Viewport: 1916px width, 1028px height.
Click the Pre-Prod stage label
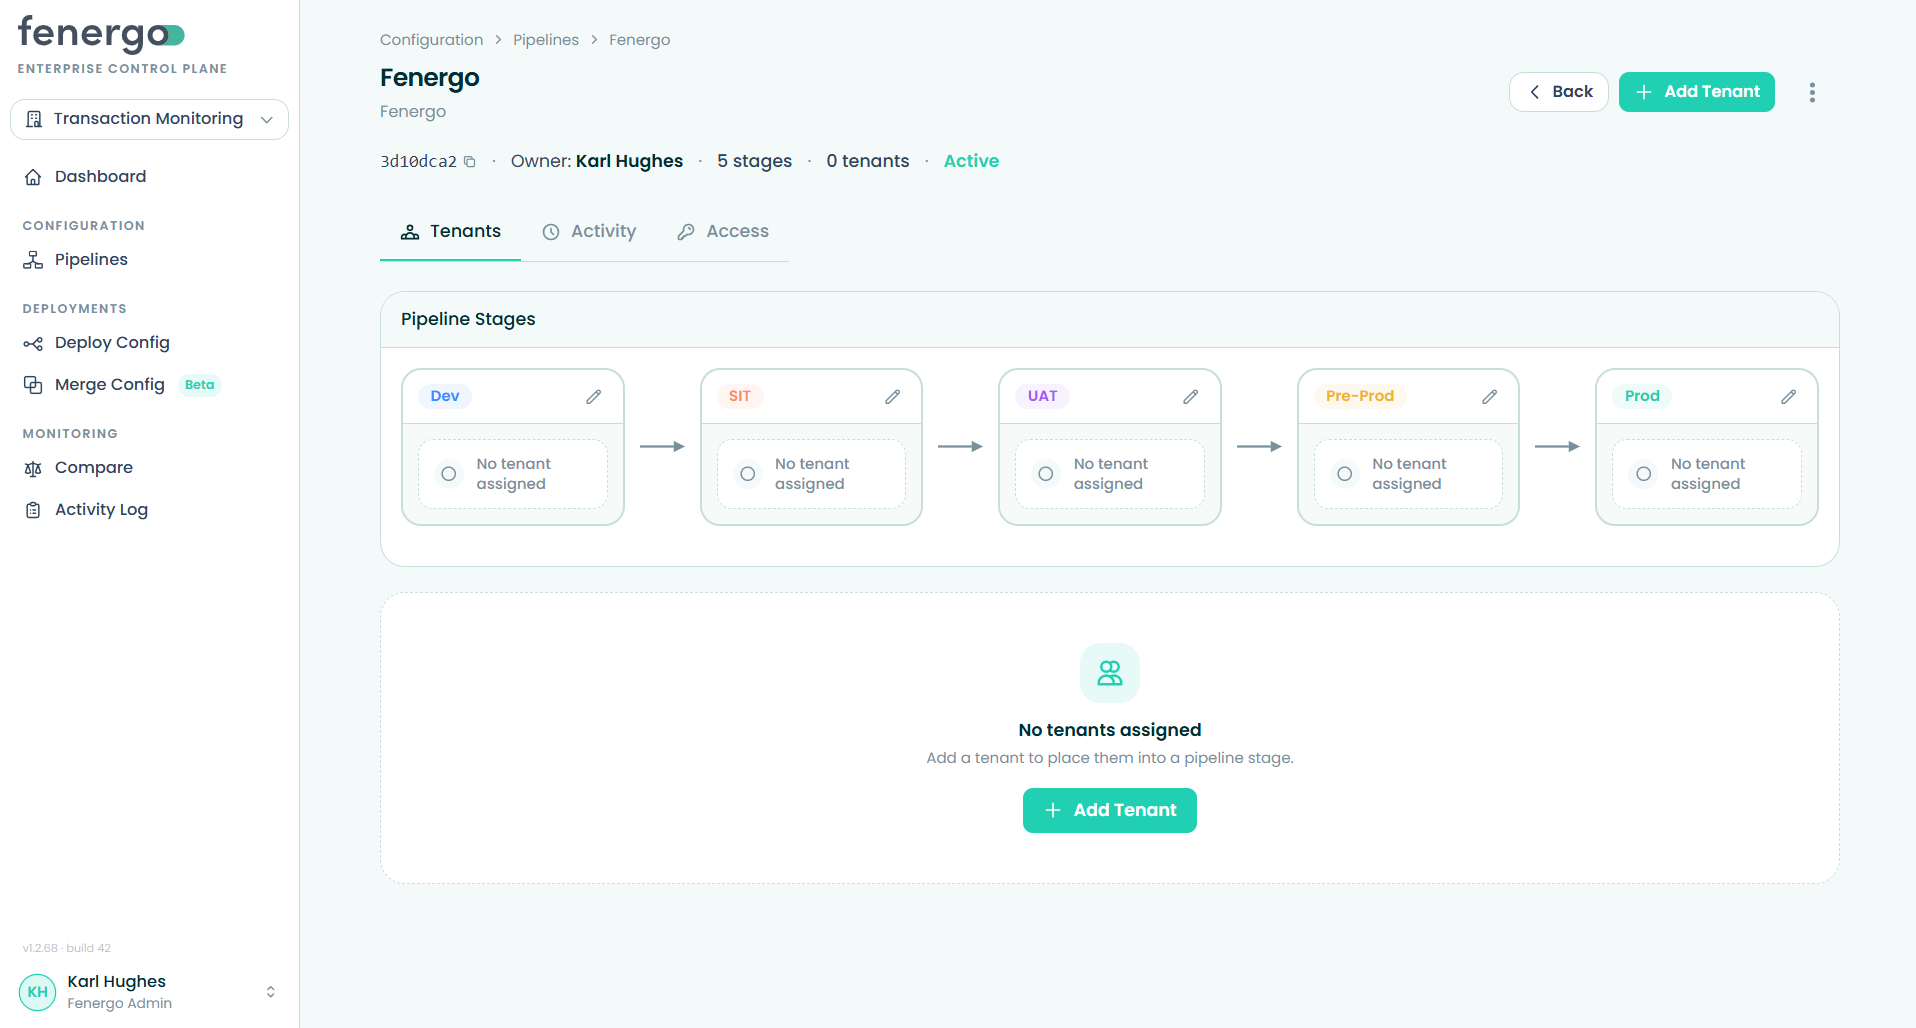(1360, 396)
